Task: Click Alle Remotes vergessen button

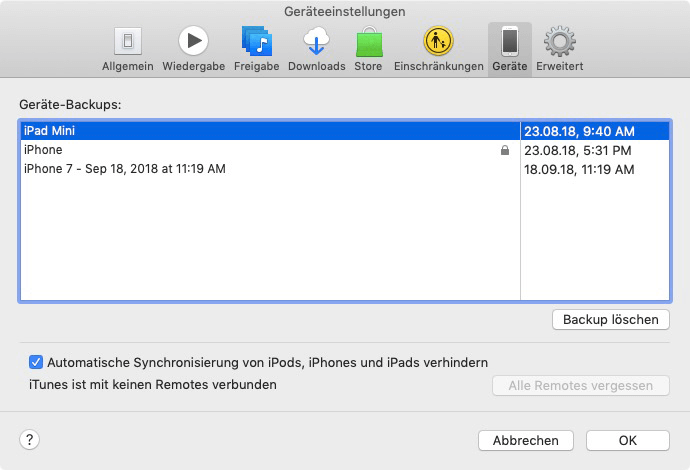Action: point(581,386)
